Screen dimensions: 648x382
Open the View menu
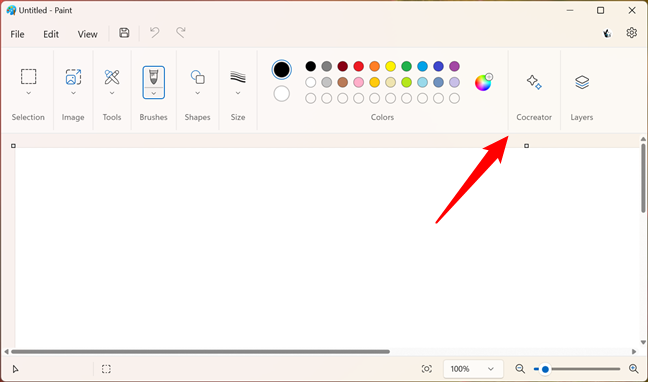88,34
